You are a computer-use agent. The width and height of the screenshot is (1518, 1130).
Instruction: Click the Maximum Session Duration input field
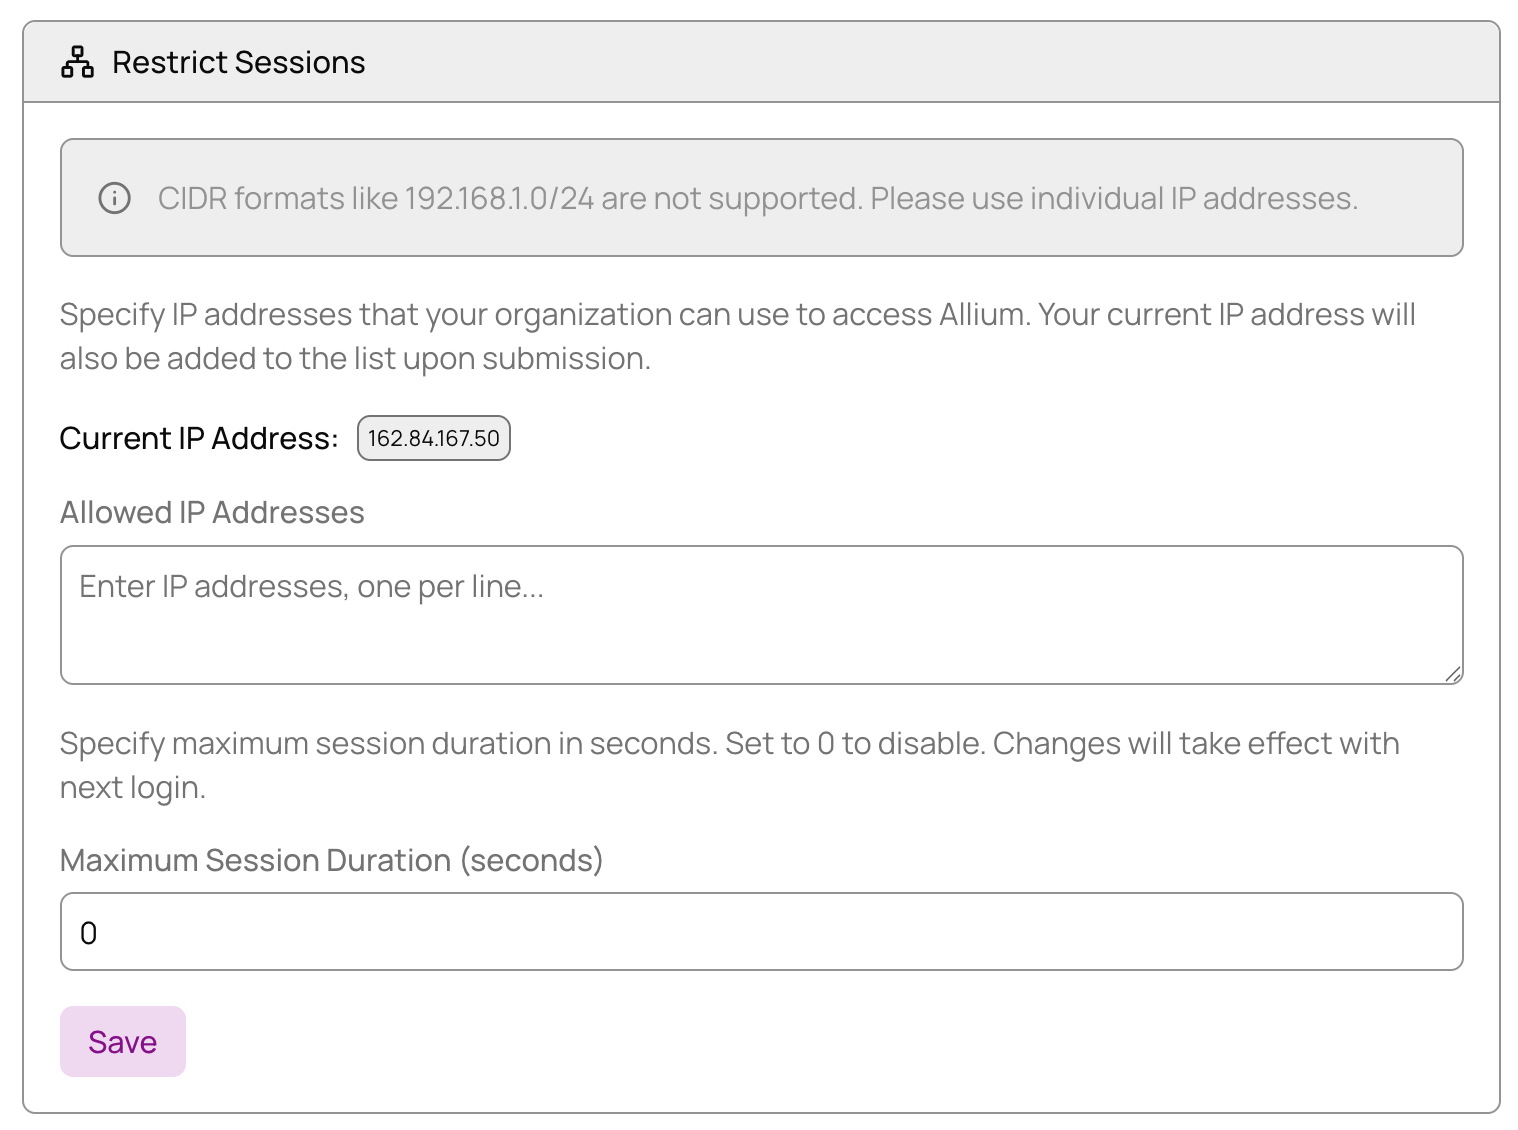(760, 932)
